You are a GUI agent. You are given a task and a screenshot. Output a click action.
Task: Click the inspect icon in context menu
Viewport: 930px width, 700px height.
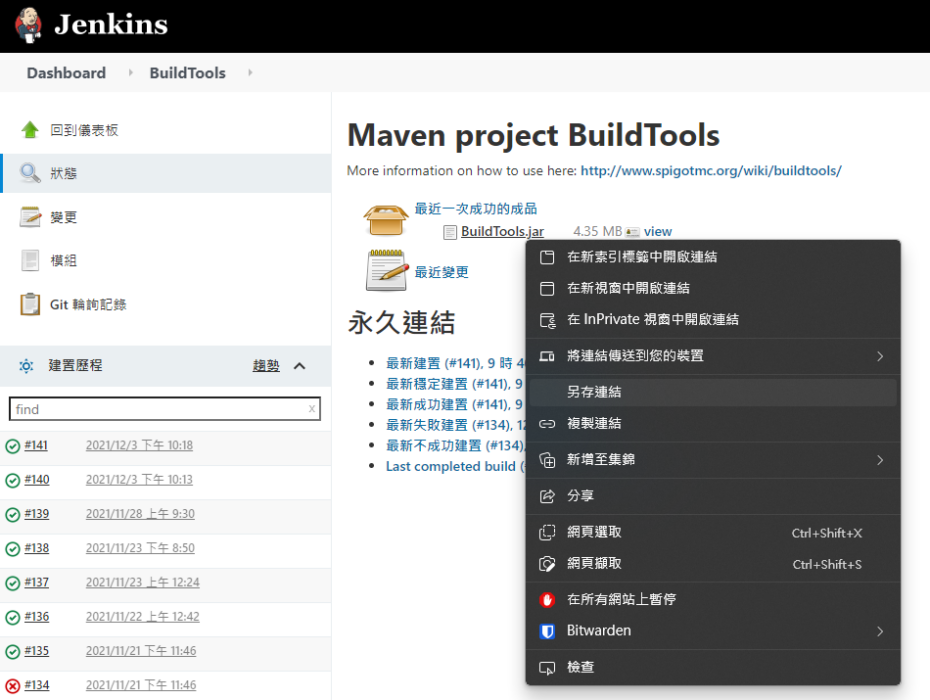pos(547,668)
